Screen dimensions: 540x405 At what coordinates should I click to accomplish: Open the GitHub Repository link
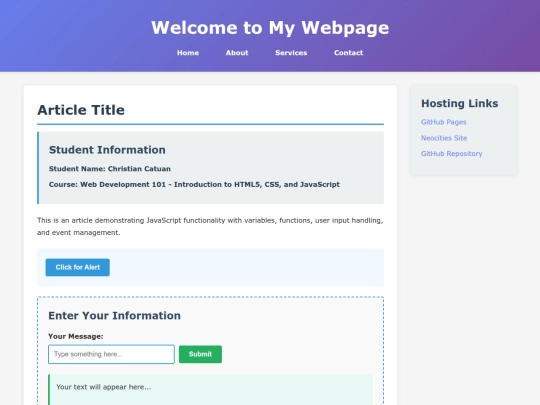tap(451, 154)
